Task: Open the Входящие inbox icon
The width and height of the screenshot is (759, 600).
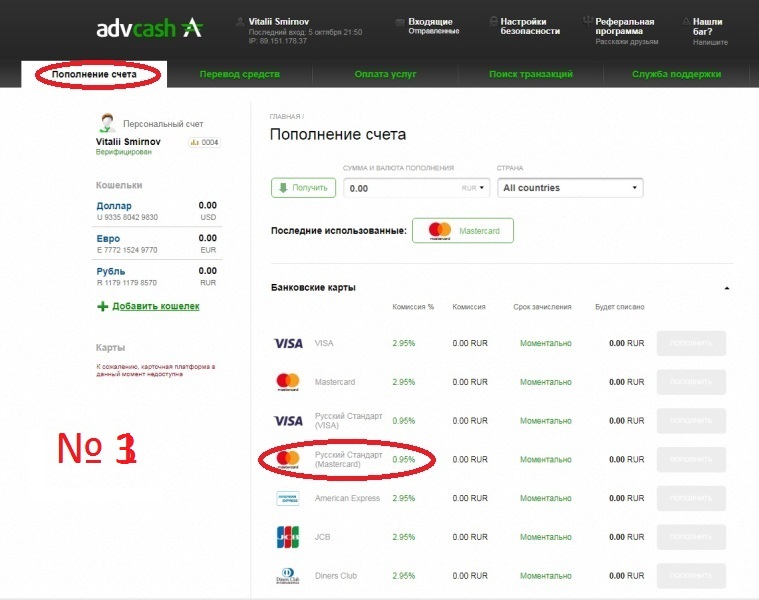Action: (x=400, y=22)
